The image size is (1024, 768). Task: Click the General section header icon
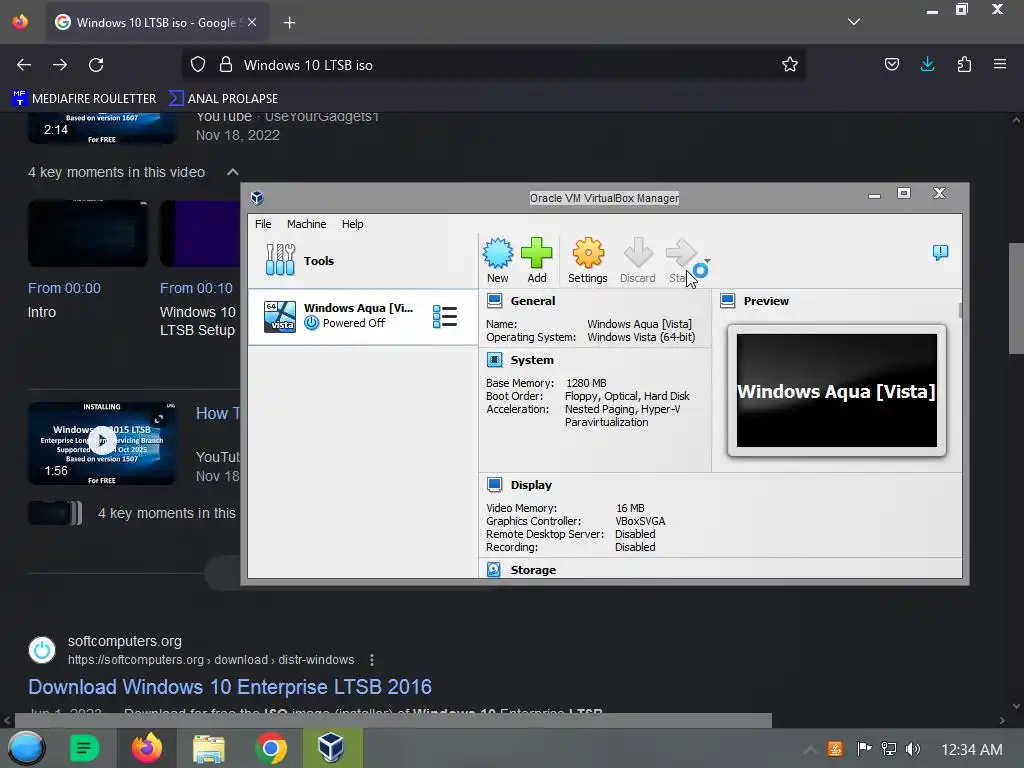pos(494,301)
